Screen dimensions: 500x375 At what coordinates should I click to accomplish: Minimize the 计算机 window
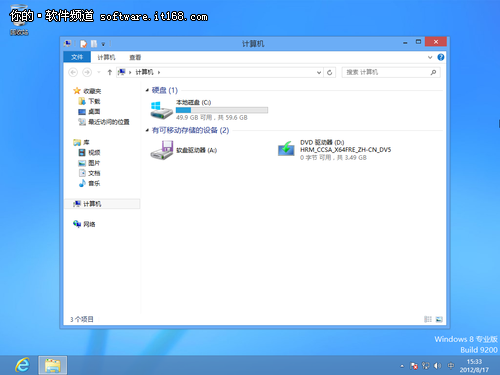[405, 42]
